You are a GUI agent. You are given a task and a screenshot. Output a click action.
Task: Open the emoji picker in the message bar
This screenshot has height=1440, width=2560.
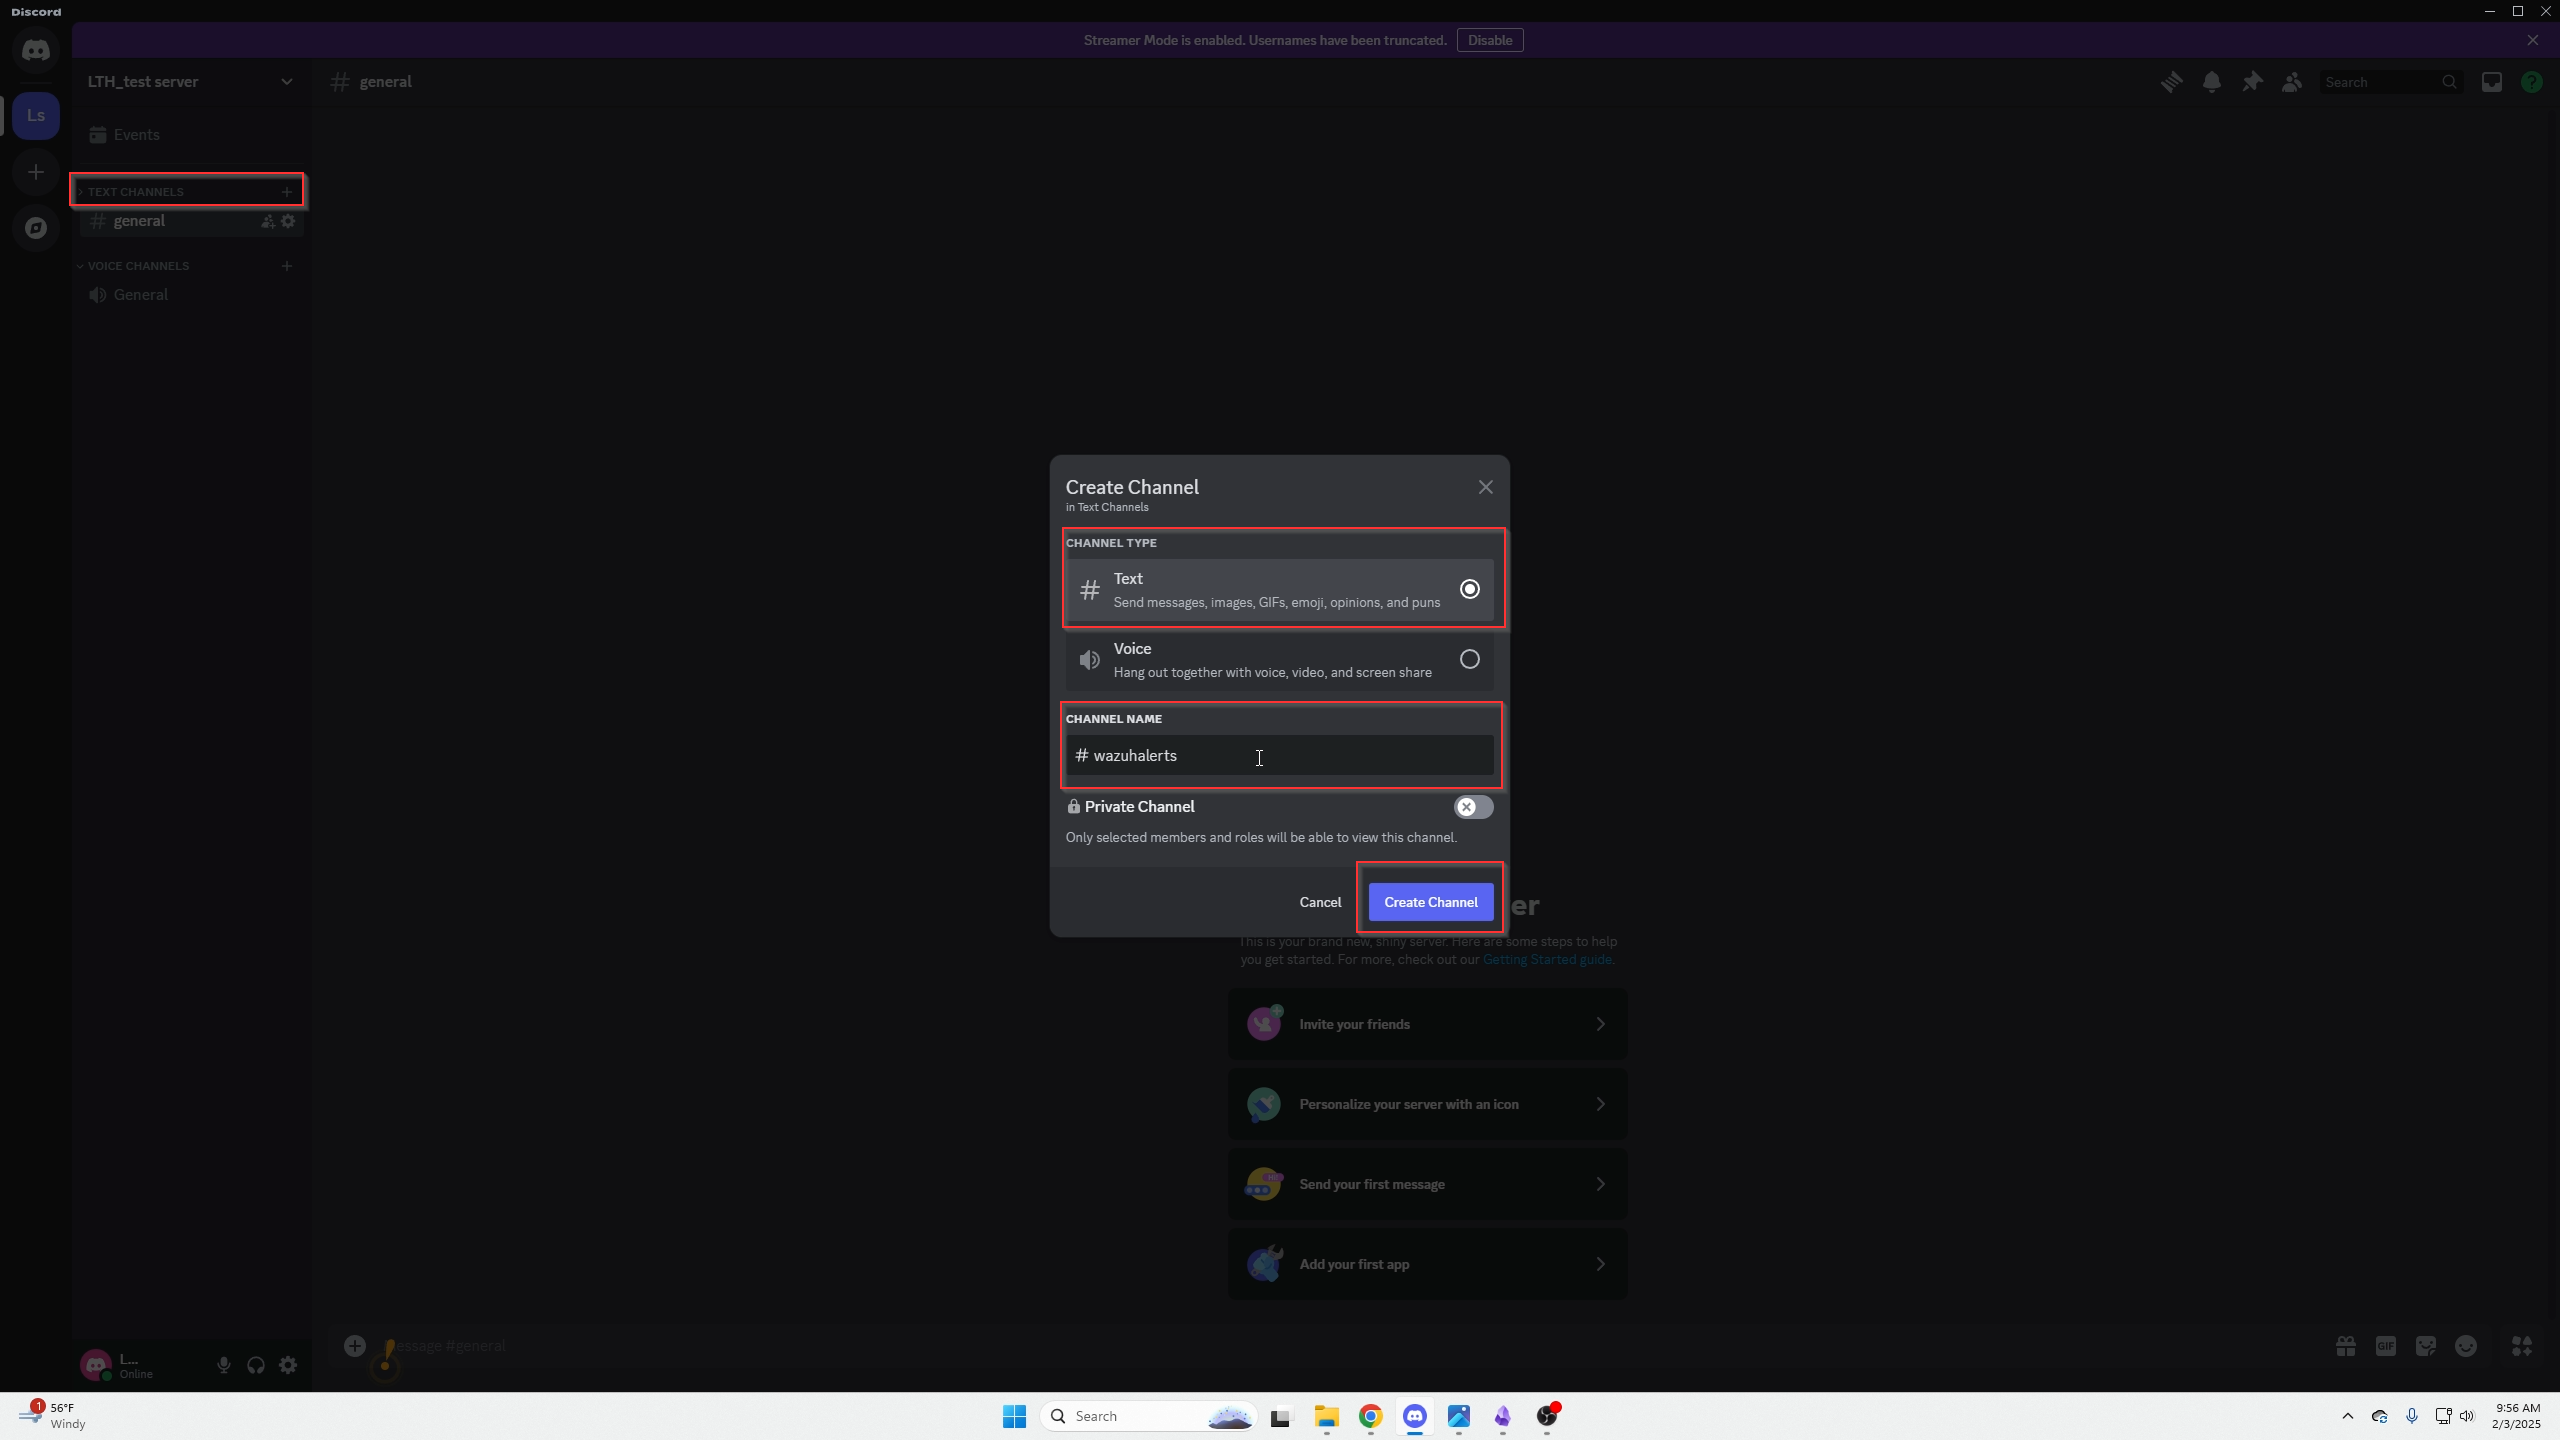pos(2466,1346)
